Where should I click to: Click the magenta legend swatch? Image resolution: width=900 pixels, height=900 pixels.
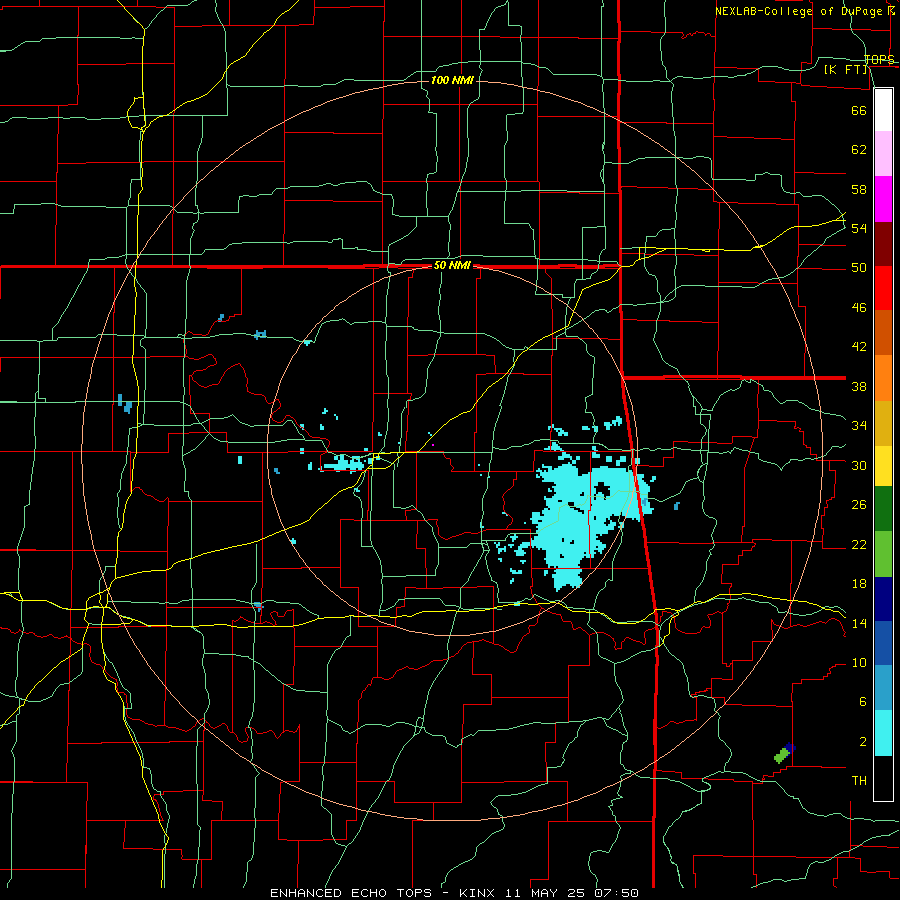[883, 199]
